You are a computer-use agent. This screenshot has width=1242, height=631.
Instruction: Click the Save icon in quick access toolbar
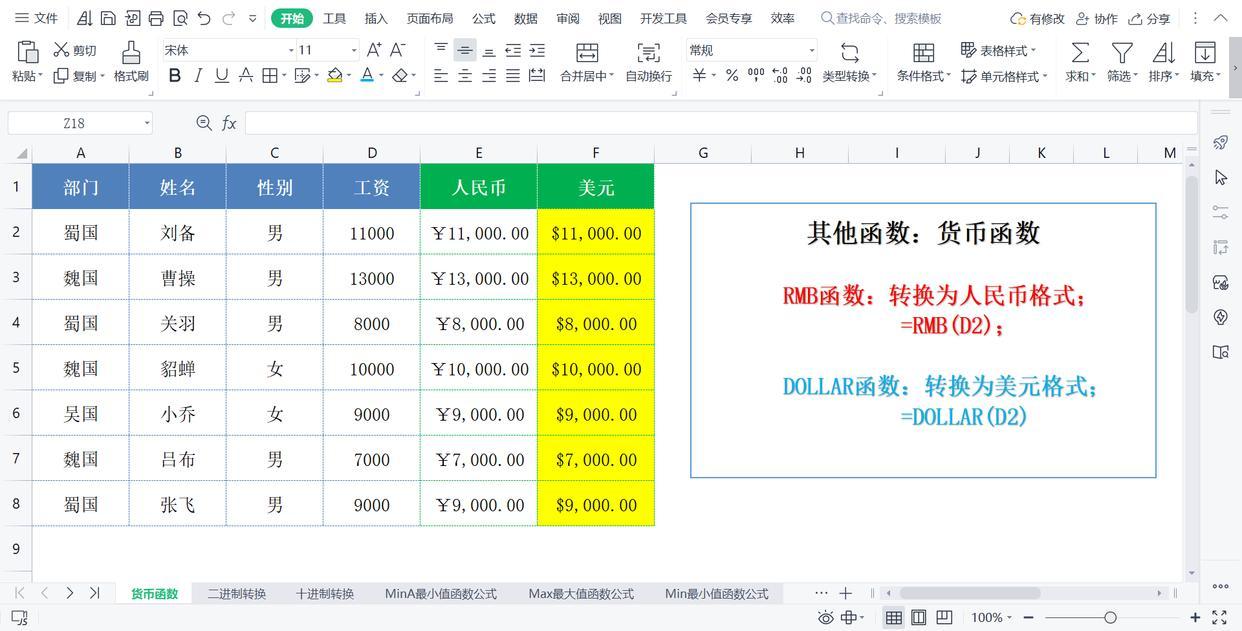click(108, 18)
